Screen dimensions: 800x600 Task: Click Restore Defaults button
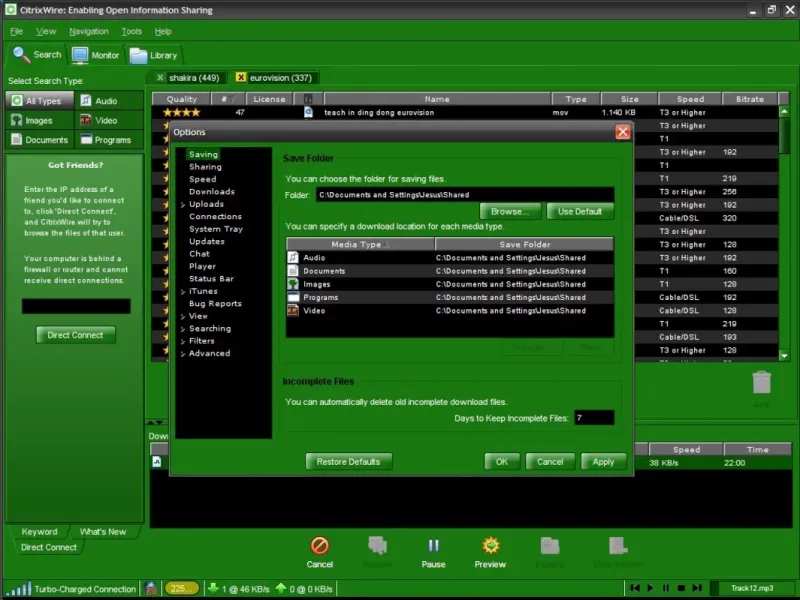348,461
